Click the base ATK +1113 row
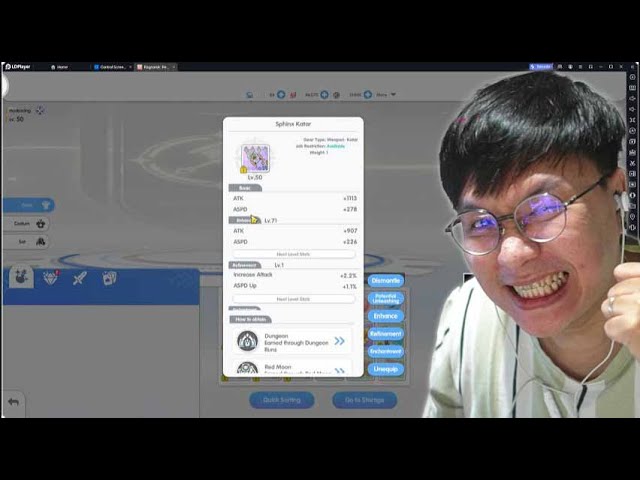 (294, 198)
